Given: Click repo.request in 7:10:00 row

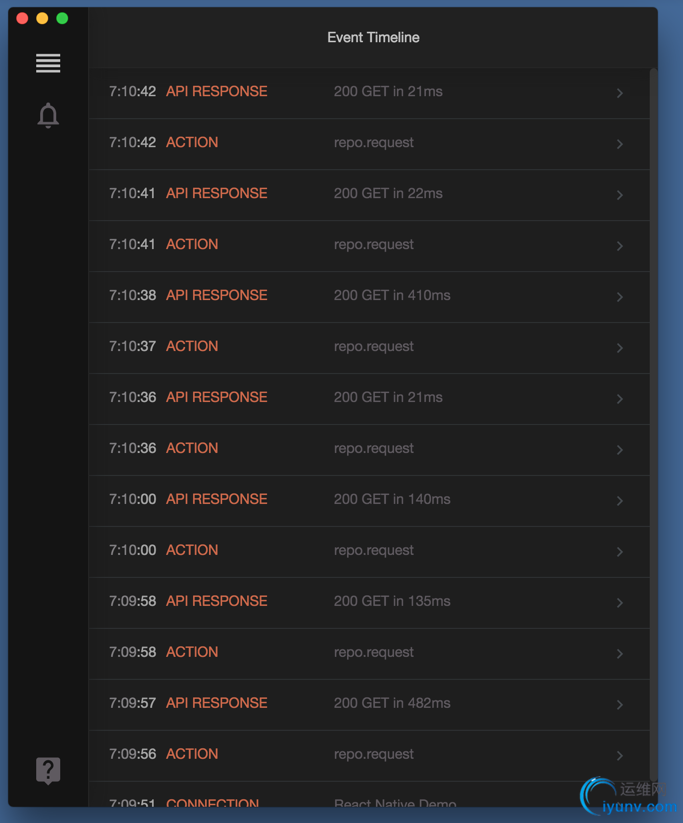Looking at the screenshot, I should (374, 550).
